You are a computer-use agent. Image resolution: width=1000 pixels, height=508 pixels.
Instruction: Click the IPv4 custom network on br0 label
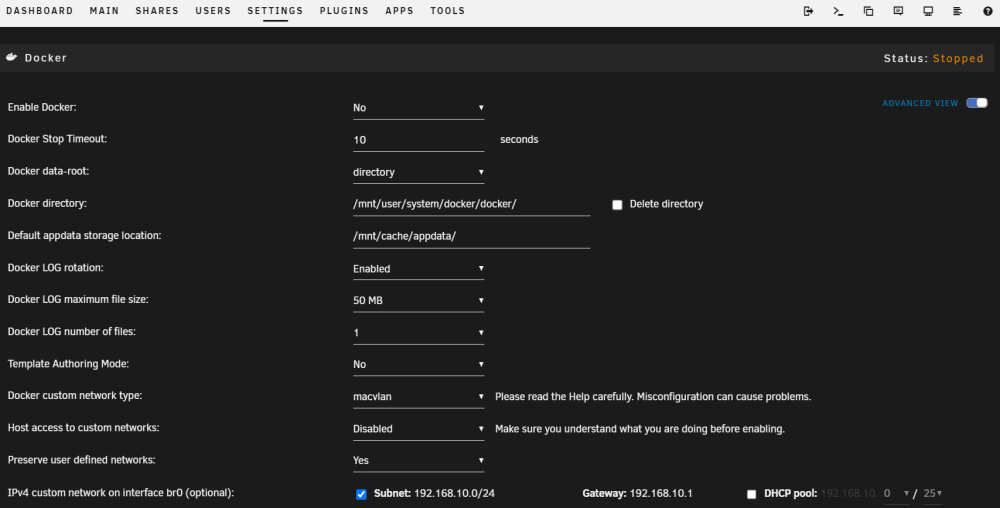pos(121,492)
